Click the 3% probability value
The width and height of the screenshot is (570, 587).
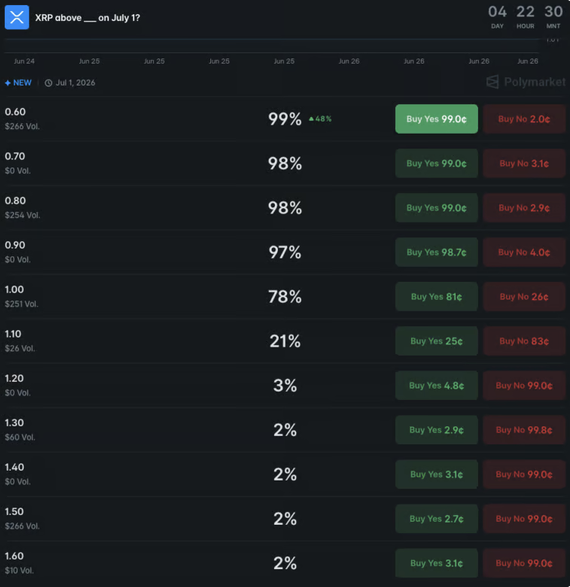click(x=285, y=386)
